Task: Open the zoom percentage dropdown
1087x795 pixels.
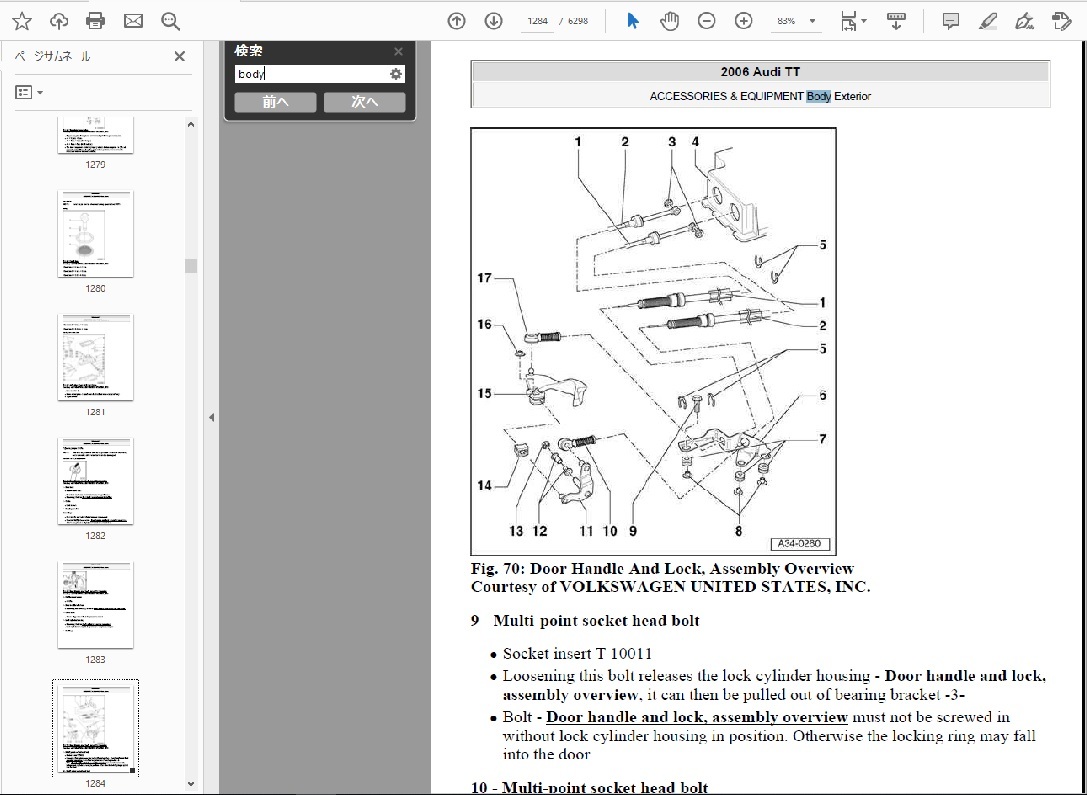Action: coord(812,21)
